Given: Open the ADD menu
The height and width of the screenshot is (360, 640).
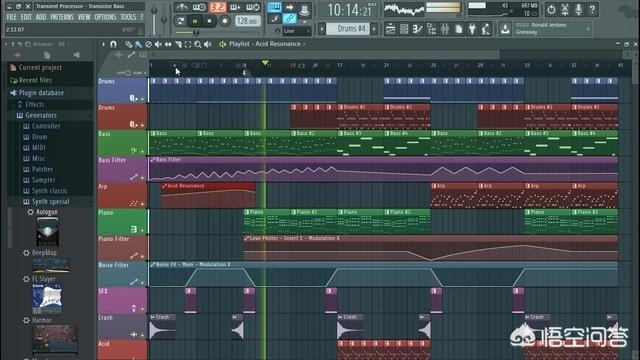Looking at the screenshot, I should tap(41, 17).
